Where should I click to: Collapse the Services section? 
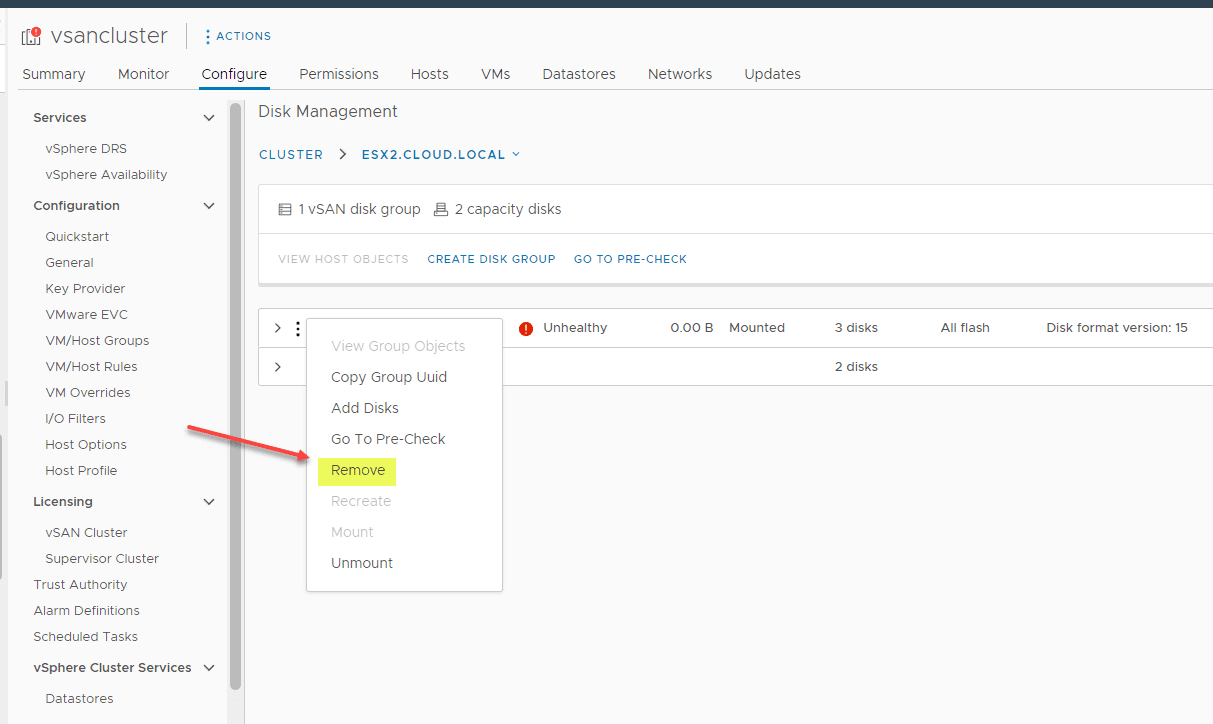(x=209, y=118)
